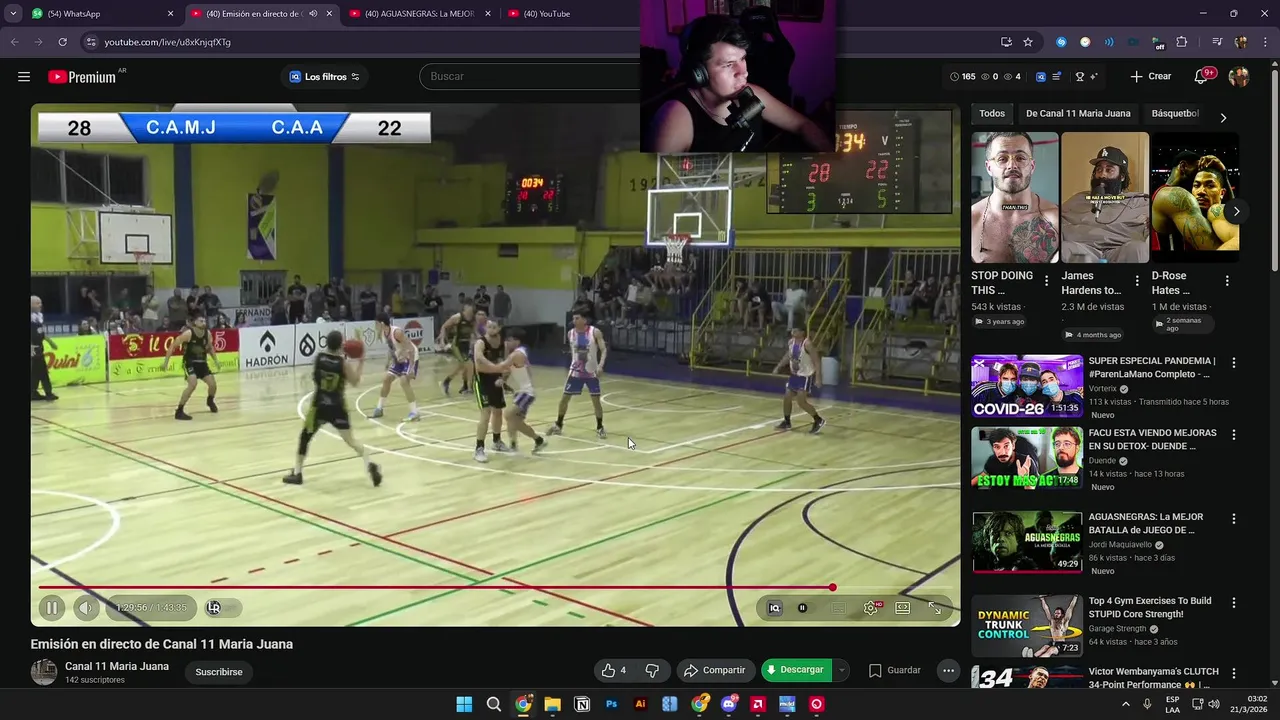Open the YouTube hamburger guide menu
1280x720 pixels.
24,77
